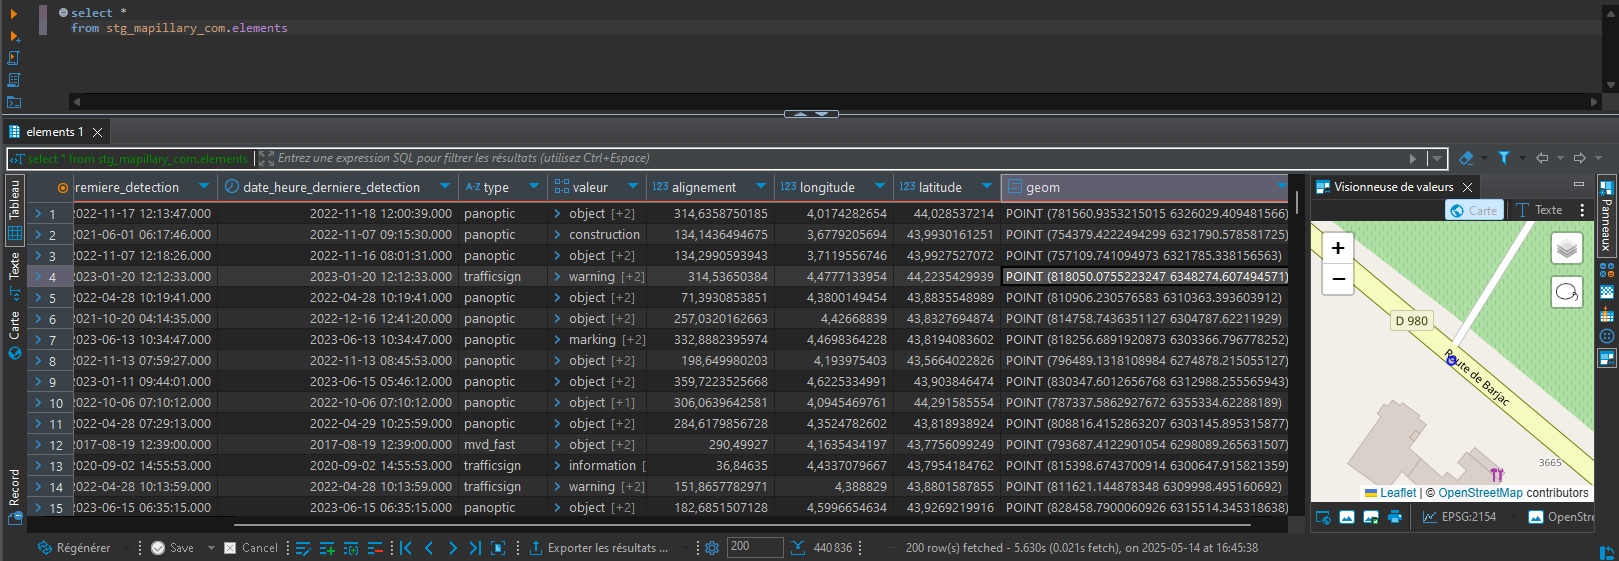Run SQL in new tab arrow-plus icon
Viewport: 1619px width, 561px height.
point(14,36)
